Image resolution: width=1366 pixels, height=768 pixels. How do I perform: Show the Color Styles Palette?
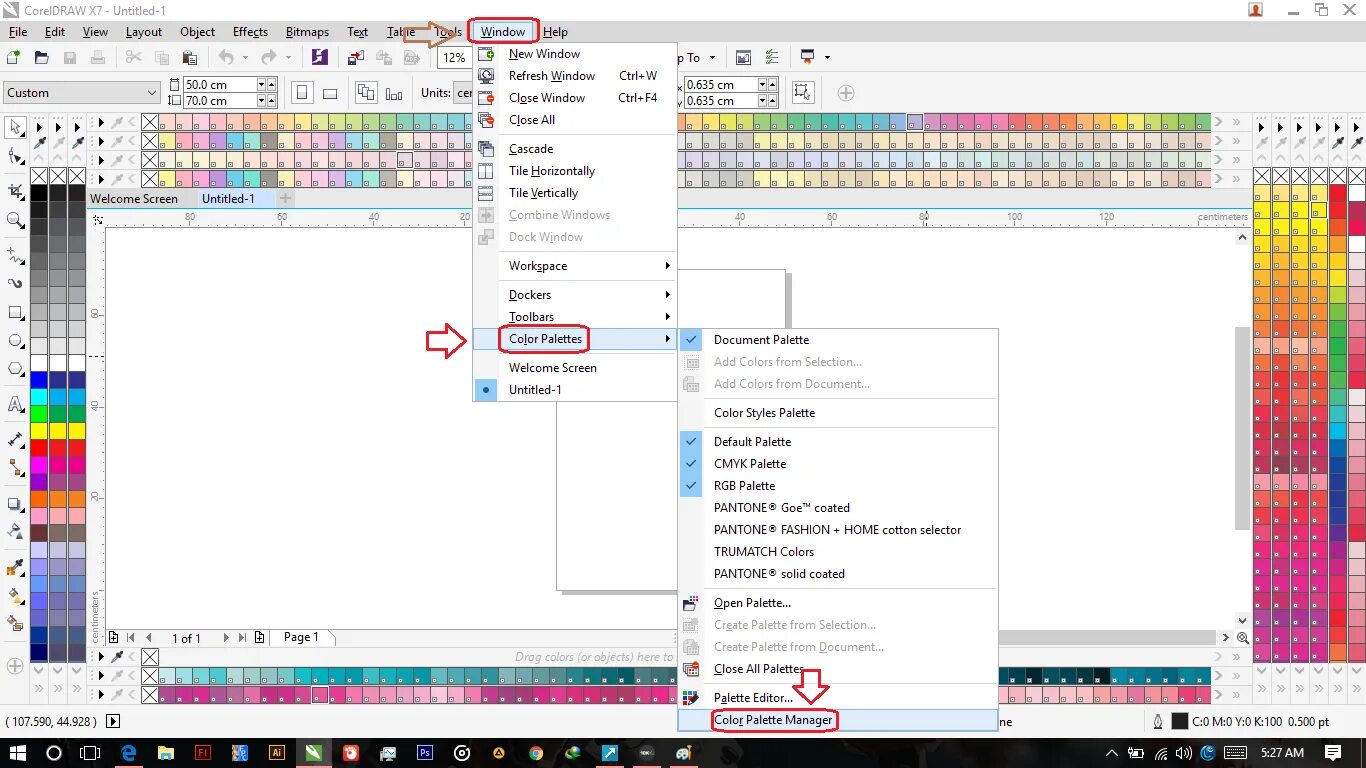point(838,413)
